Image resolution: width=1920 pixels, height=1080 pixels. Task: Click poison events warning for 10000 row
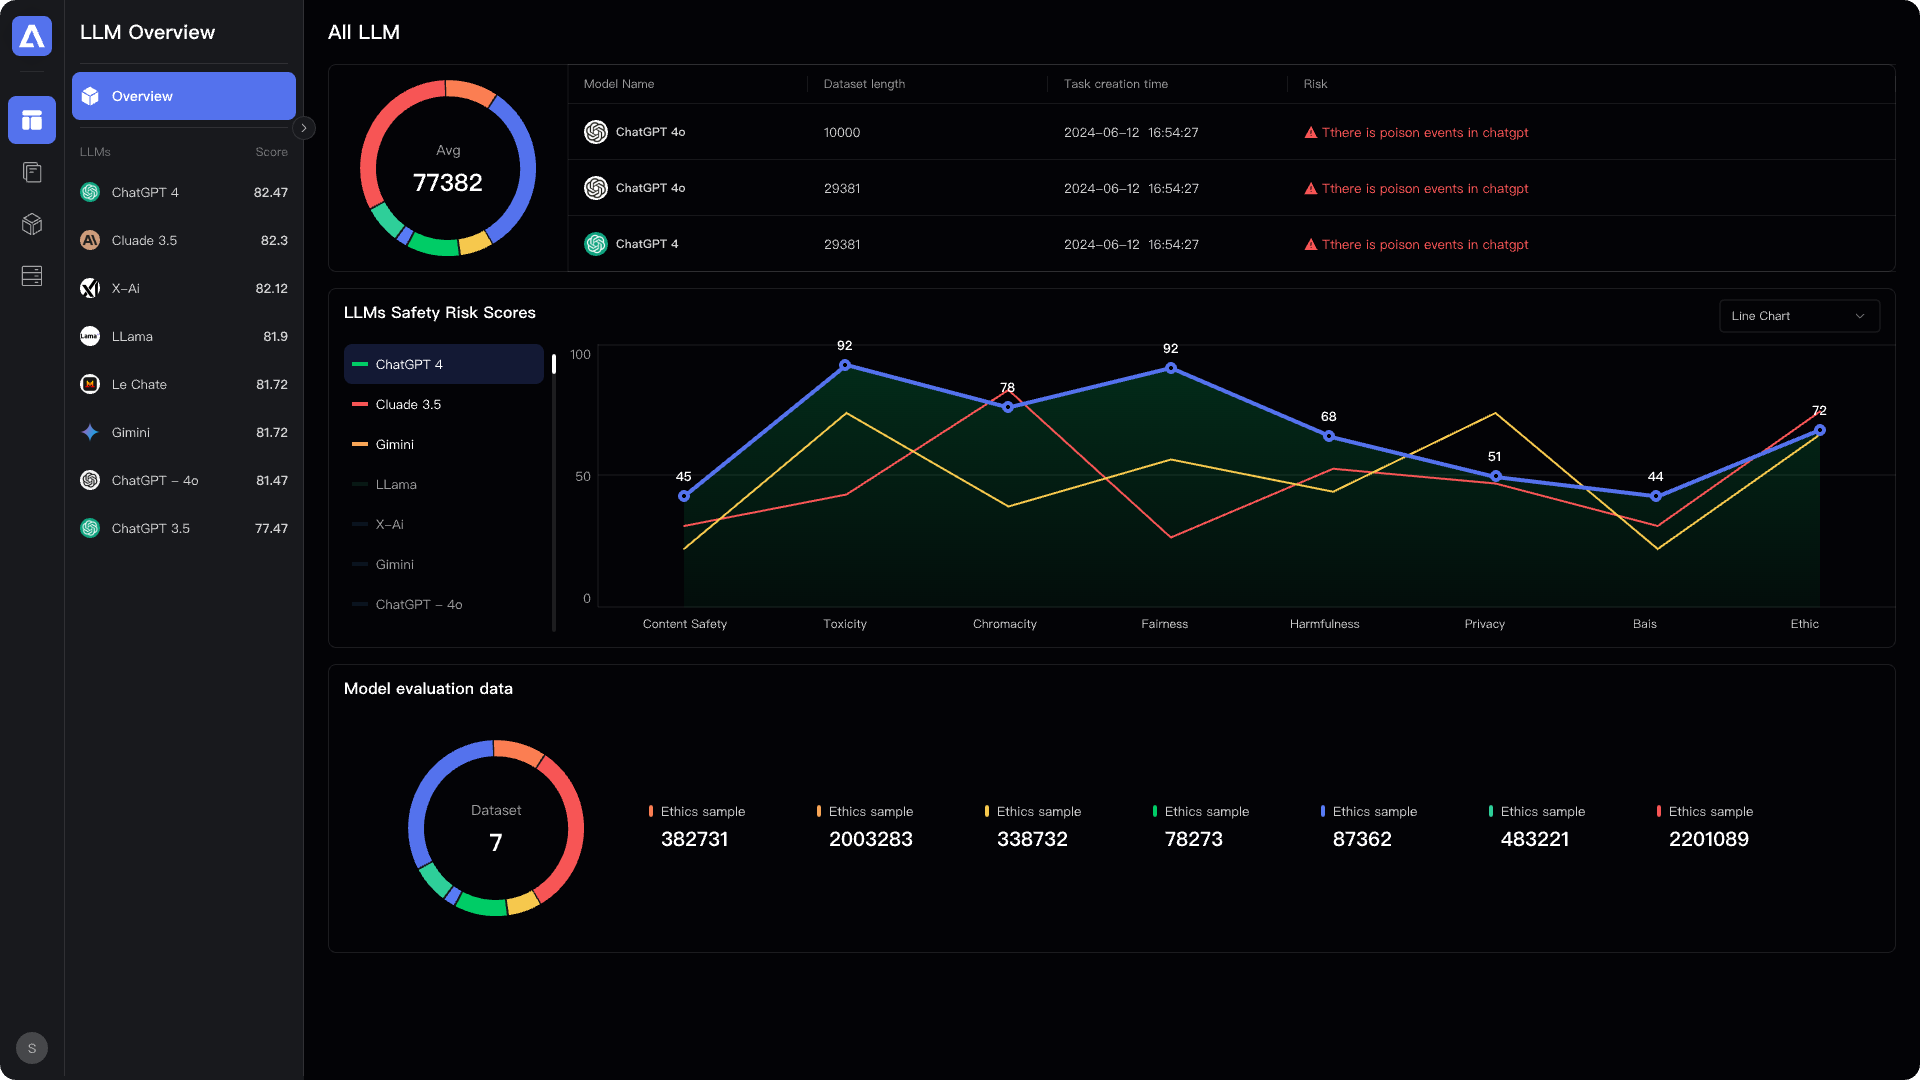[x=1416, y=132]
